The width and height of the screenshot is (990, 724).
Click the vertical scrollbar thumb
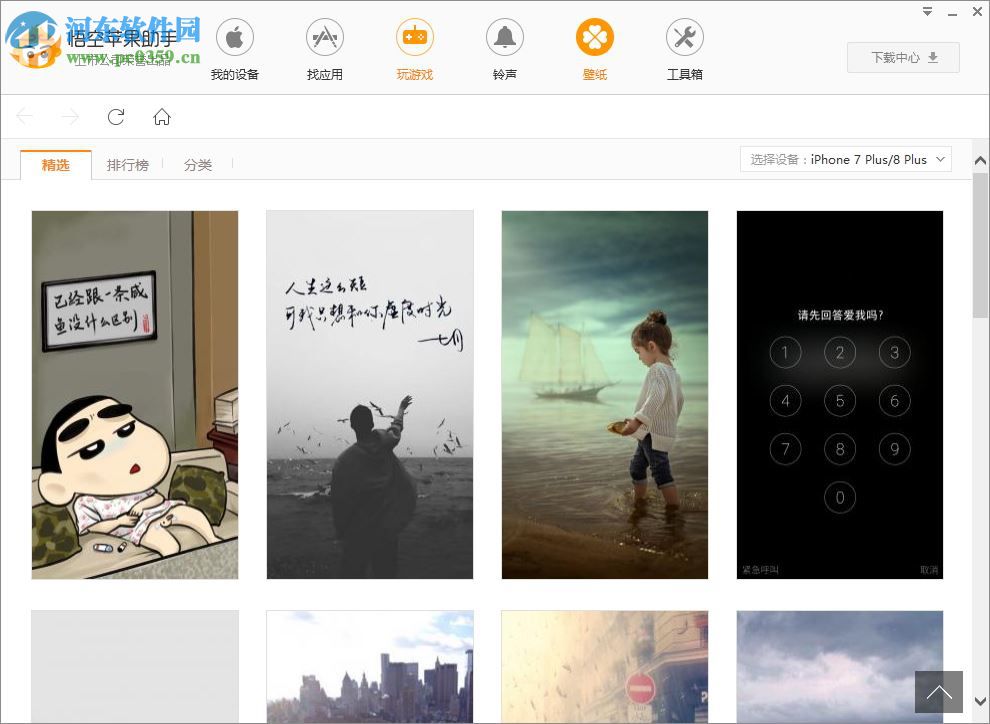click(981, 245)
